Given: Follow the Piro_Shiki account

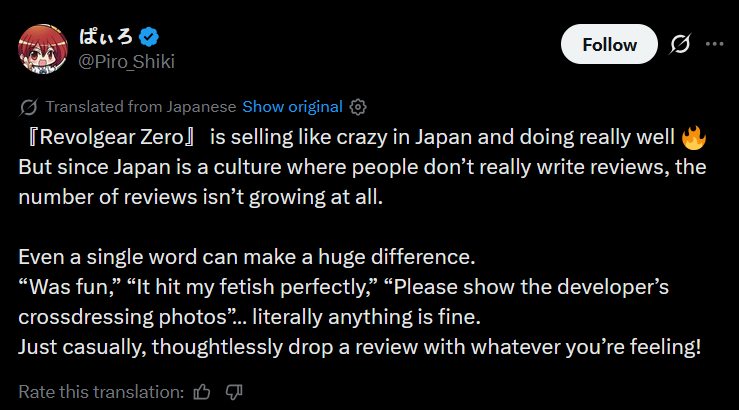Looking at the screenshot, I should [x=609, y=44].
